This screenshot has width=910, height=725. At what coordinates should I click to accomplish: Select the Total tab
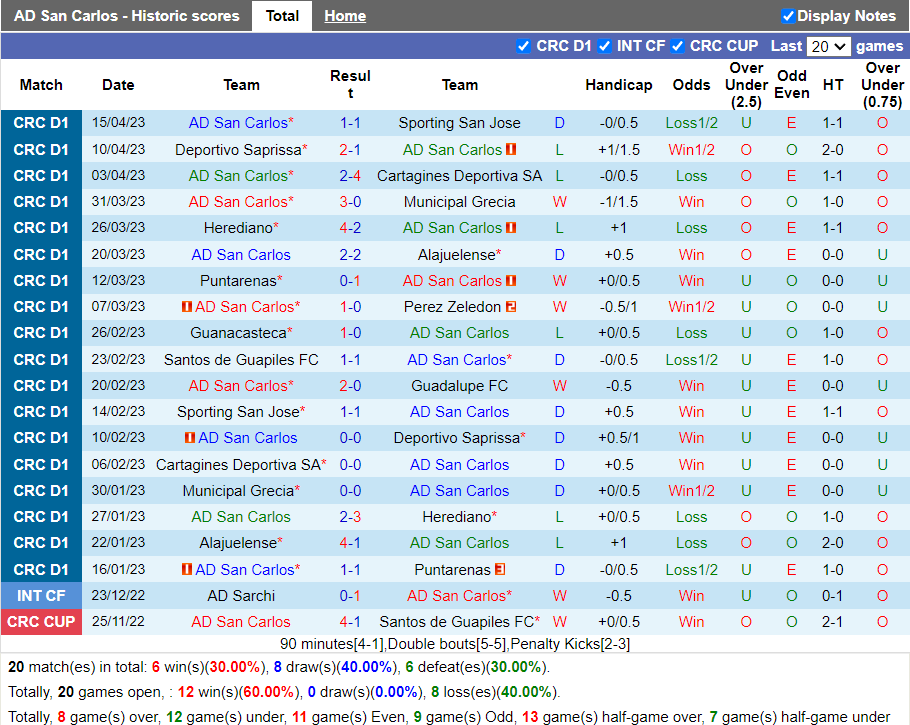pos(282,16)
